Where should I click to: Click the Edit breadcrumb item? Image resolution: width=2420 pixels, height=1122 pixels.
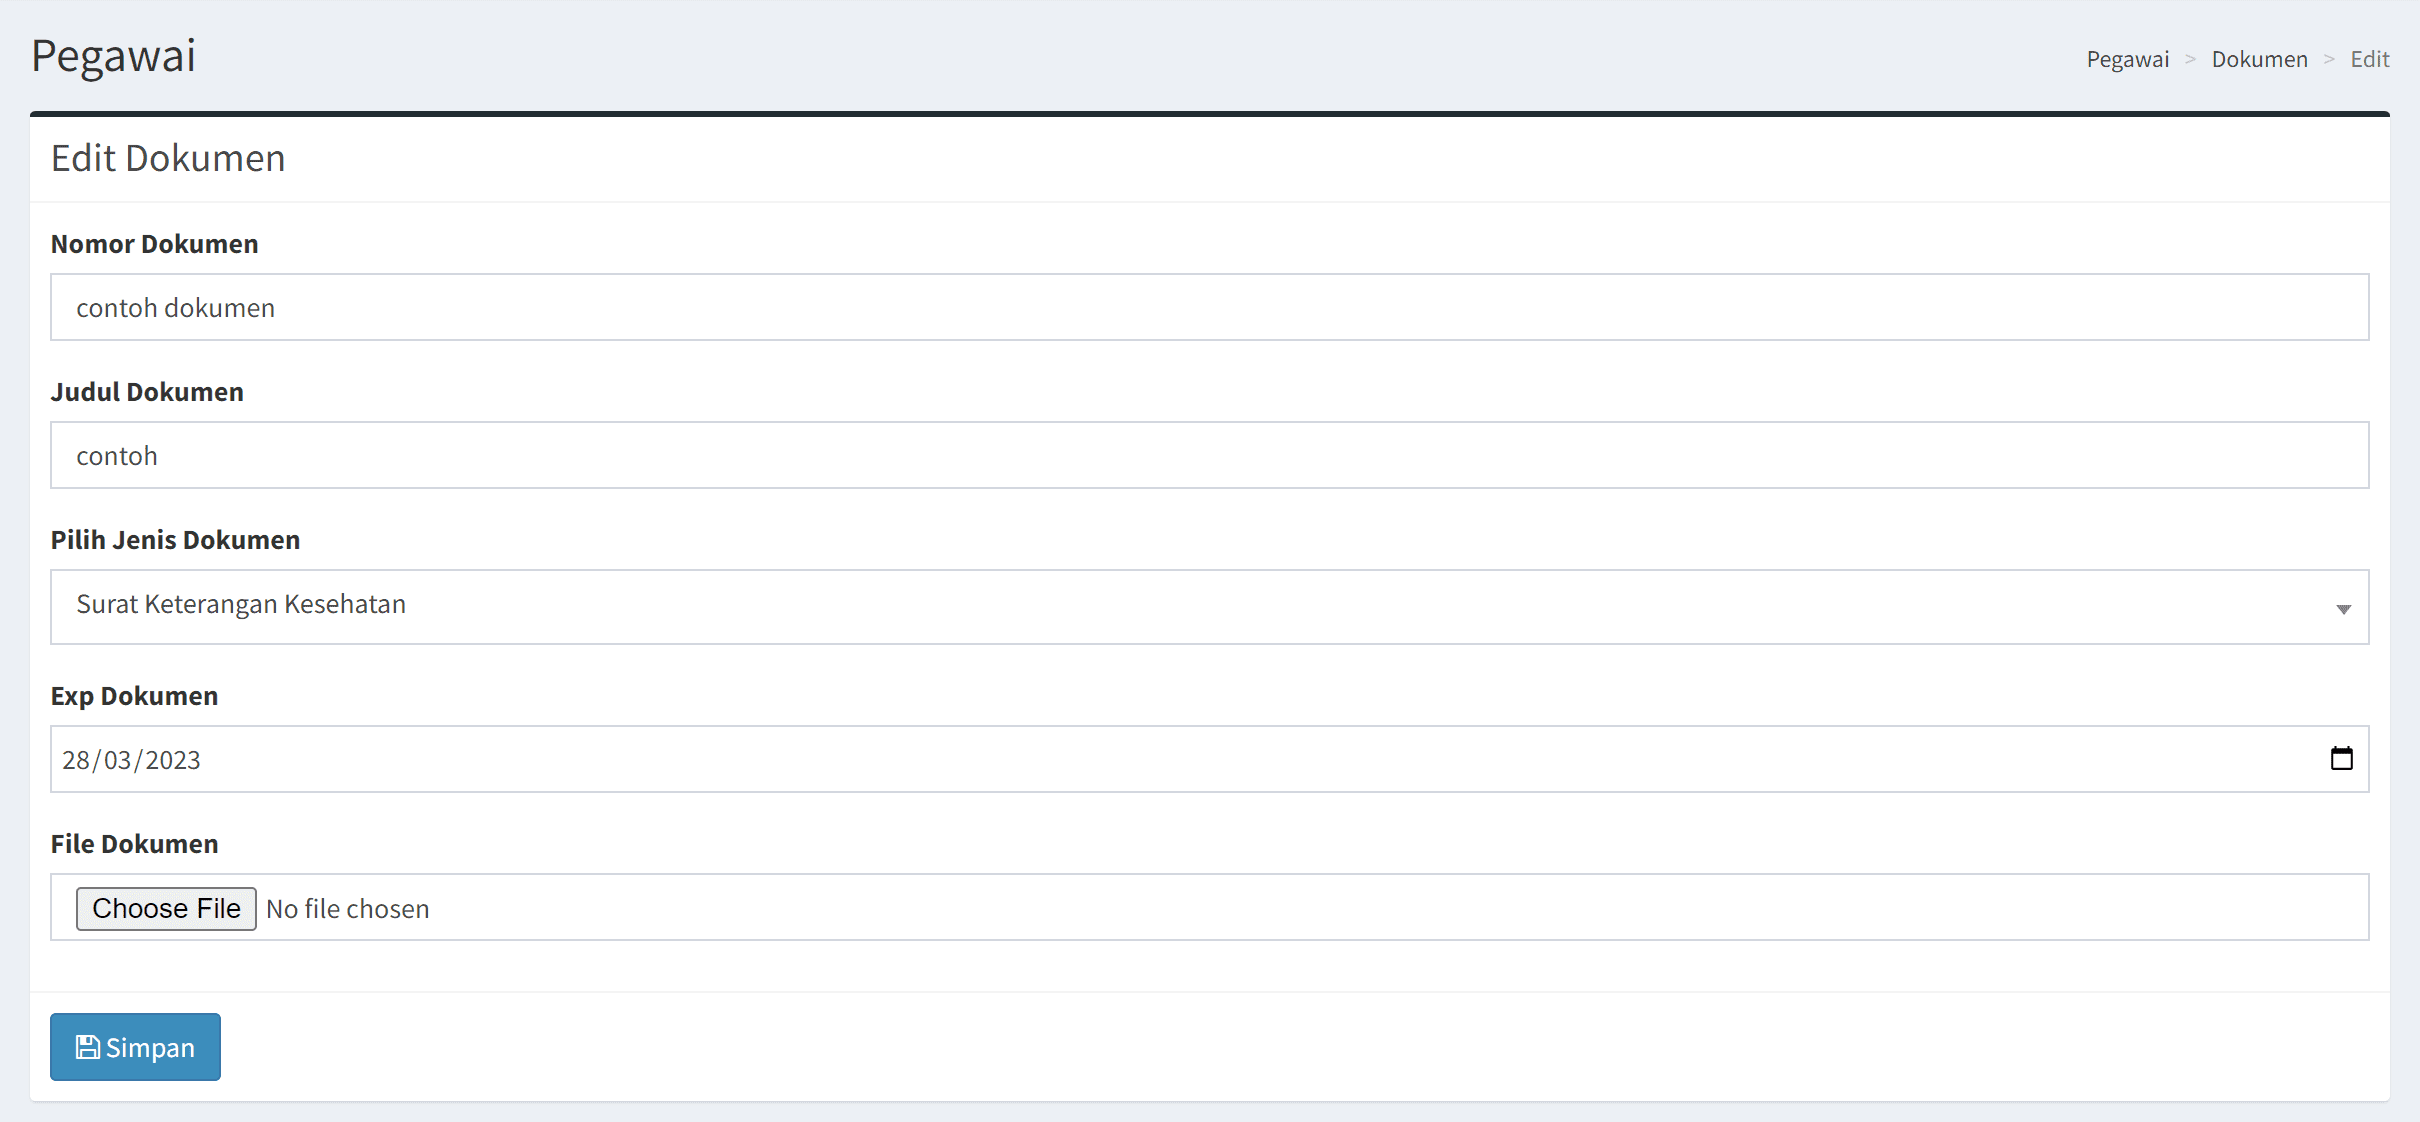(x=2369, y=60)
